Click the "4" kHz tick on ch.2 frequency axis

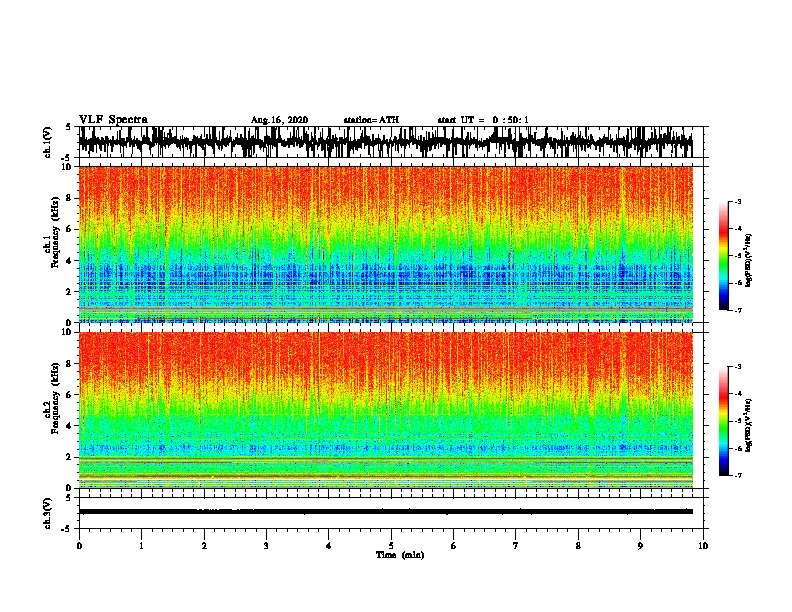point(70,426)
